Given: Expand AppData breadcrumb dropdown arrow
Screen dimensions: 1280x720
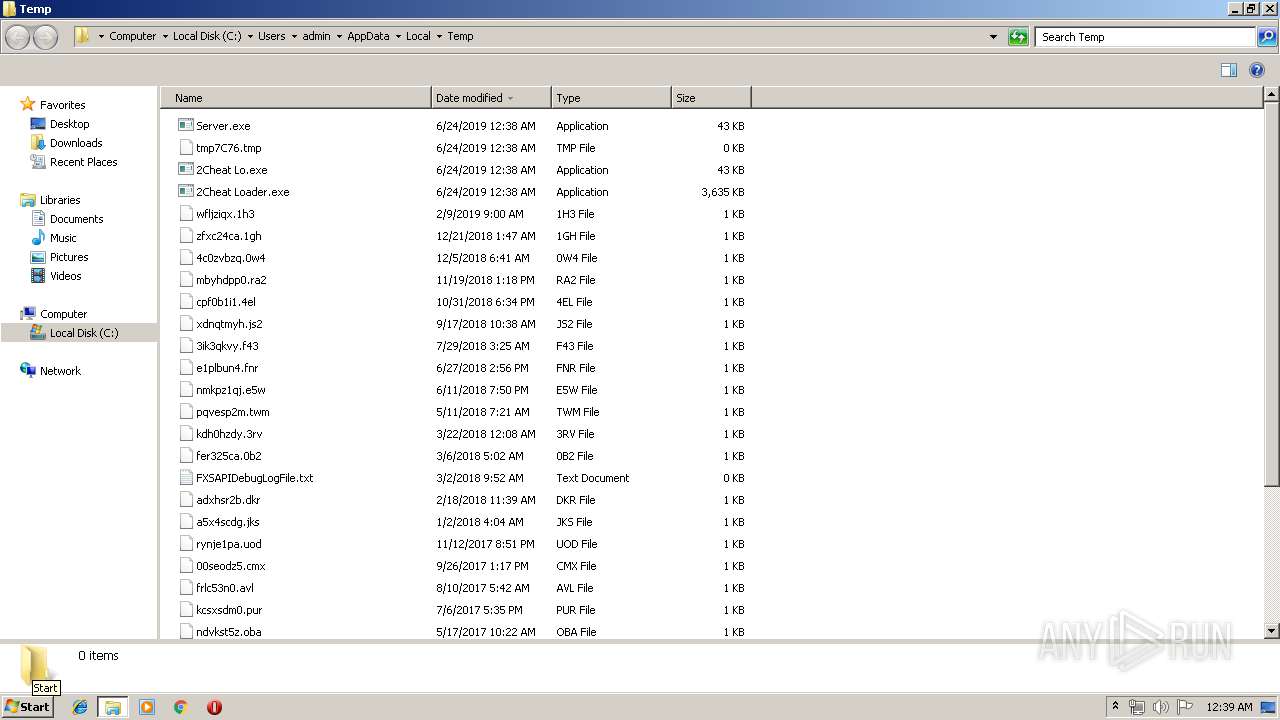Looking at the screenshot, I should [x=398, y=37].
